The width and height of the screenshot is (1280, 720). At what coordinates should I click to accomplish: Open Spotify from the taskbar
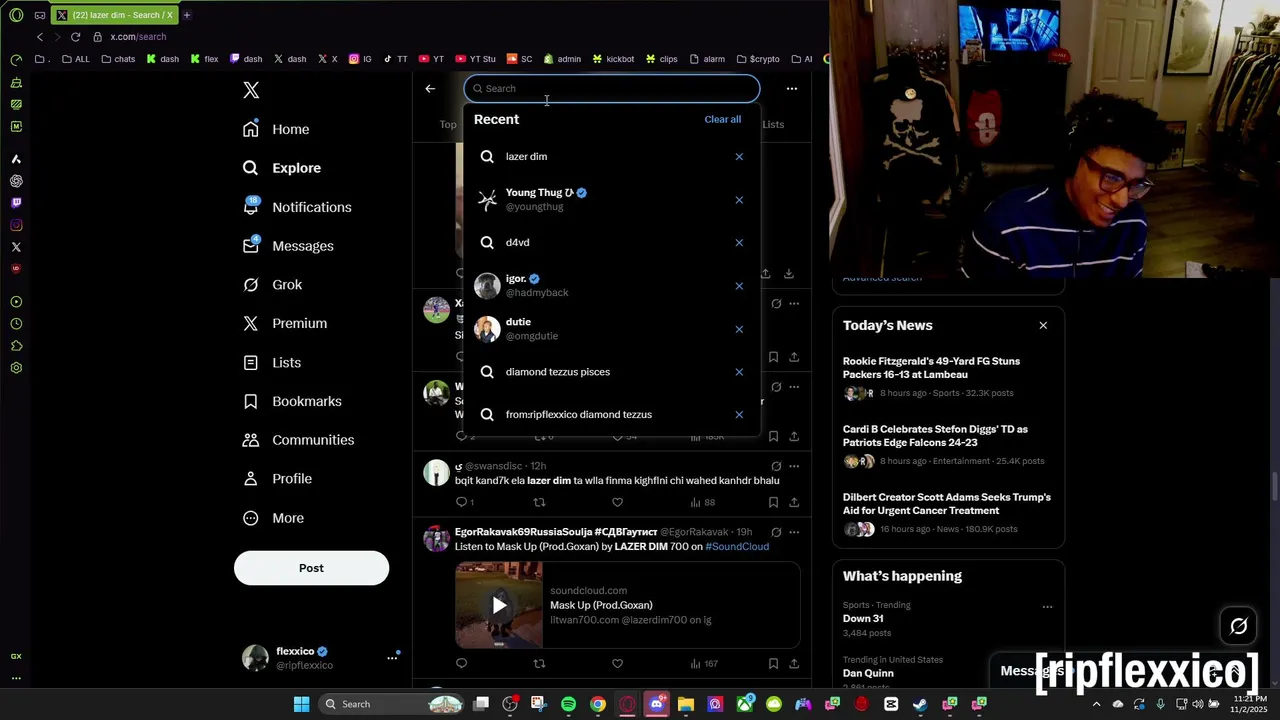pyautogui.click(x=568, y=704)
